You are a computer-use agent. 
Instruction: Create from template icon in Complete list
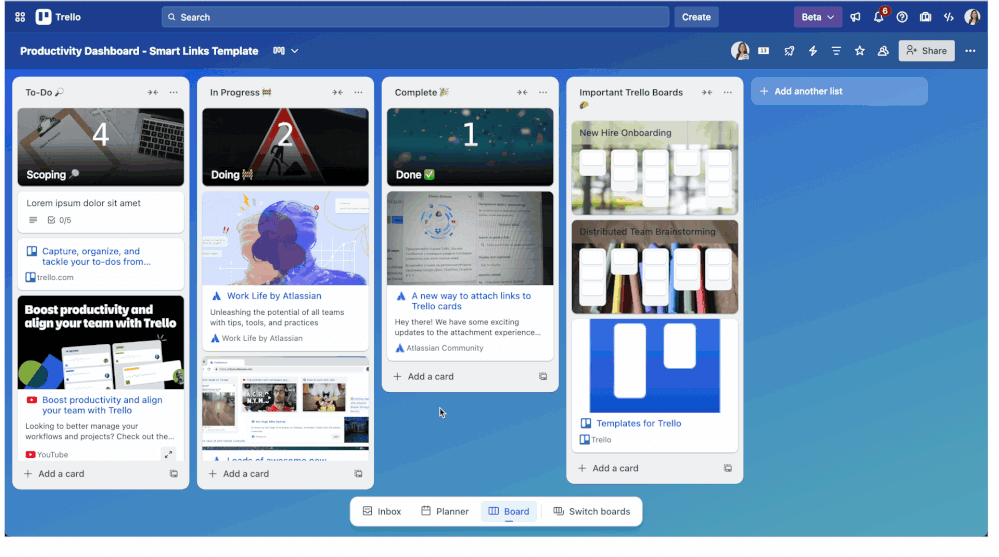coord(543,377)
